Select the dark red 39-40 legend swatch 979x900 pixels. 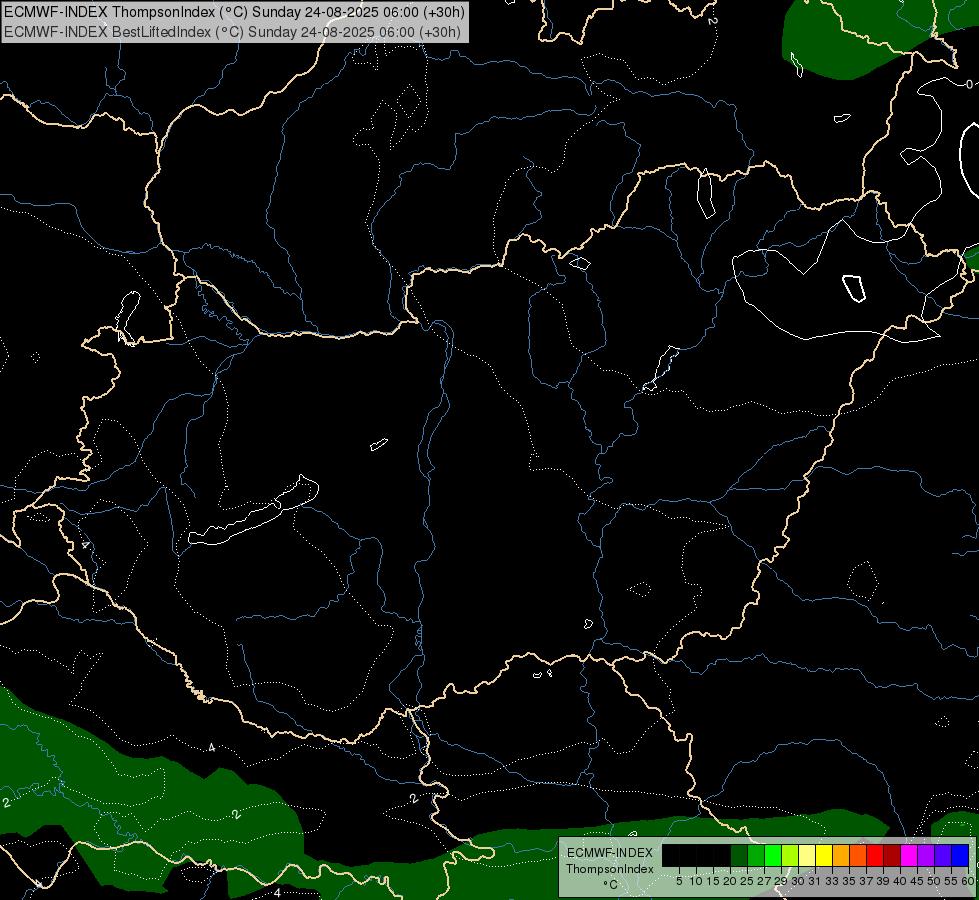(x=892, y=855)
